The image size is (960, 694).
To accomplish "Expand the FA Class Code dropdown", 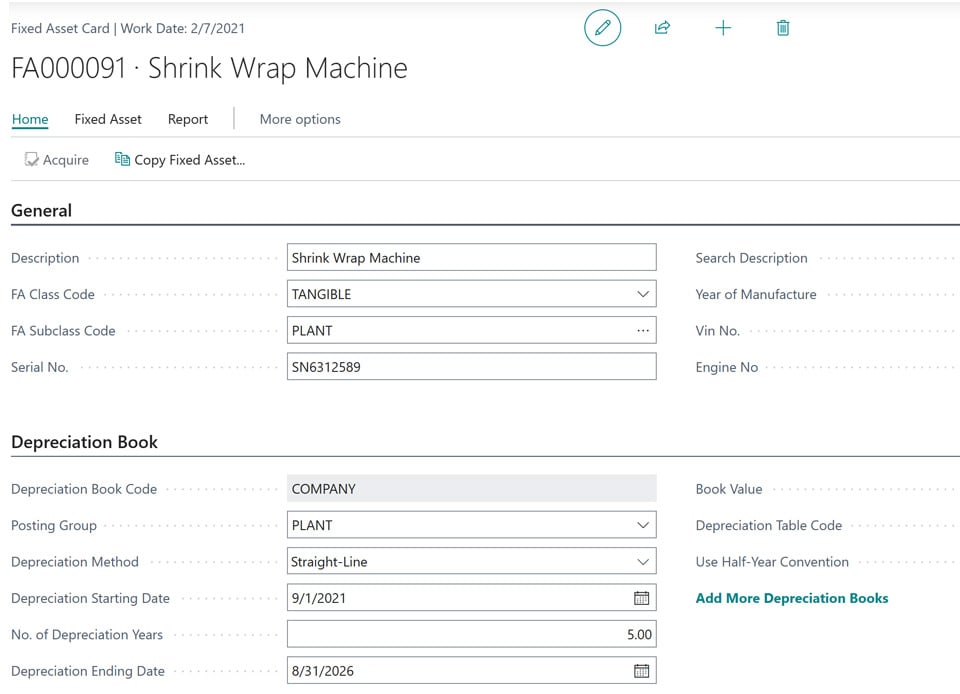I will [643, 294].
